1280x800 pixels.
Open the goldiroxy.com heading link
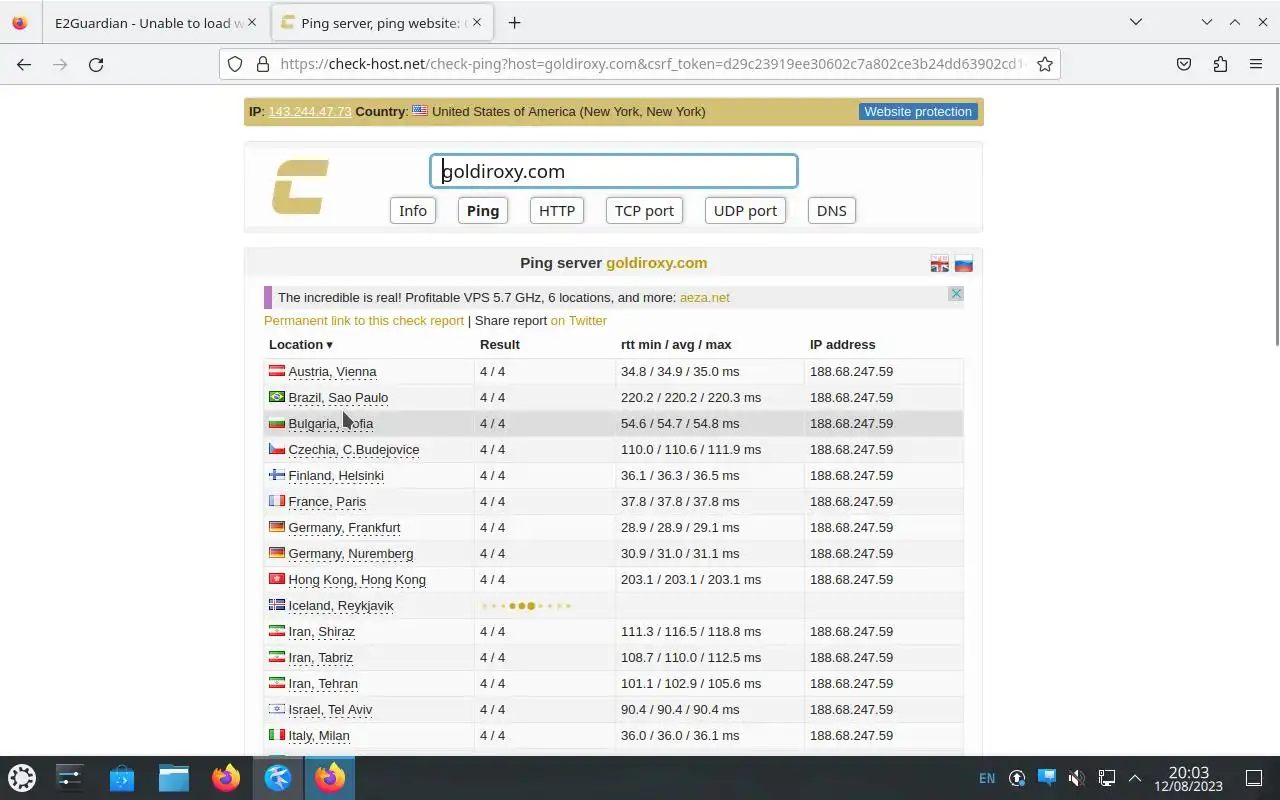[x=656, y=263]
